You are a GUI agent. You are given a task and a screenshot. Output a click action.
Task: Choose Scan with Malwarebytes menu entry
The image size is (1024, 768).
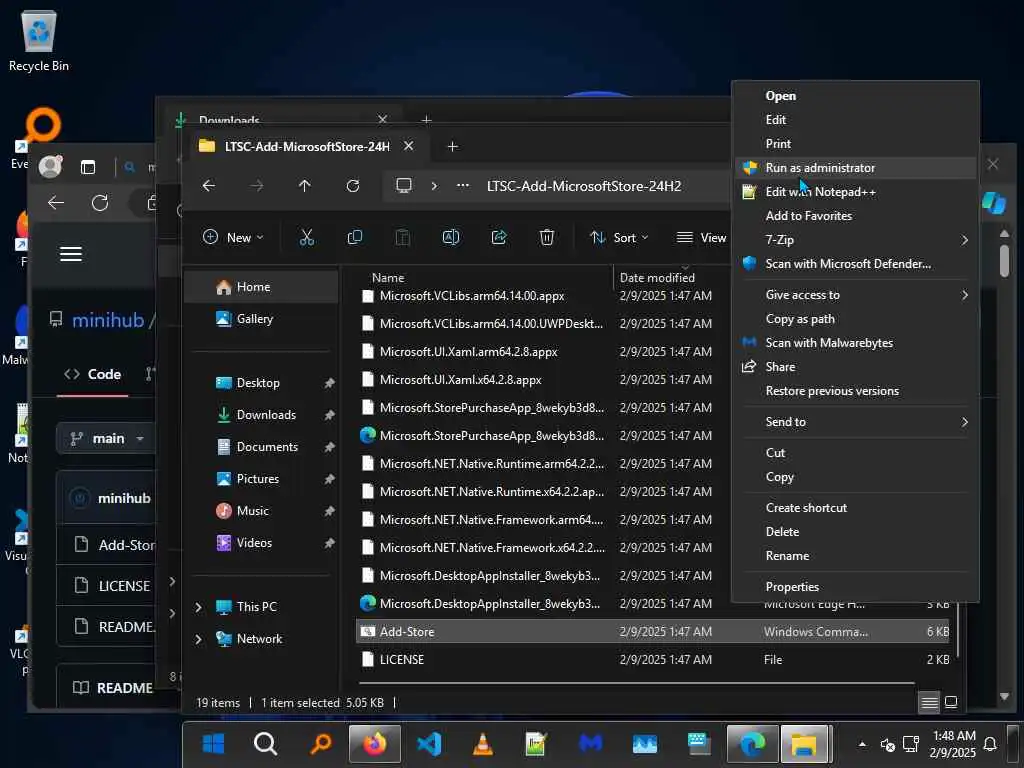coord(856,343)
